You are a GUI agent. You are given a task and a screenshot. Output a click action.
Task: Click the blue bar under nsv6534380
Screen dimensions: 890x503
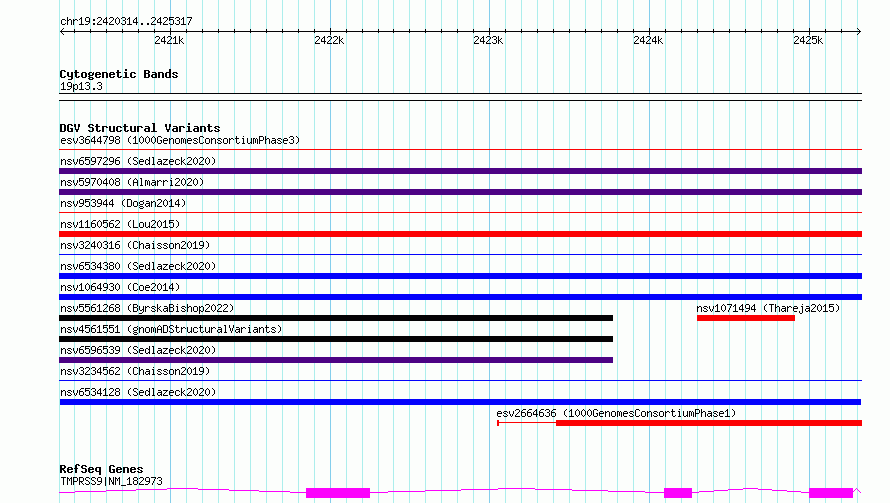tap(460, 276)
